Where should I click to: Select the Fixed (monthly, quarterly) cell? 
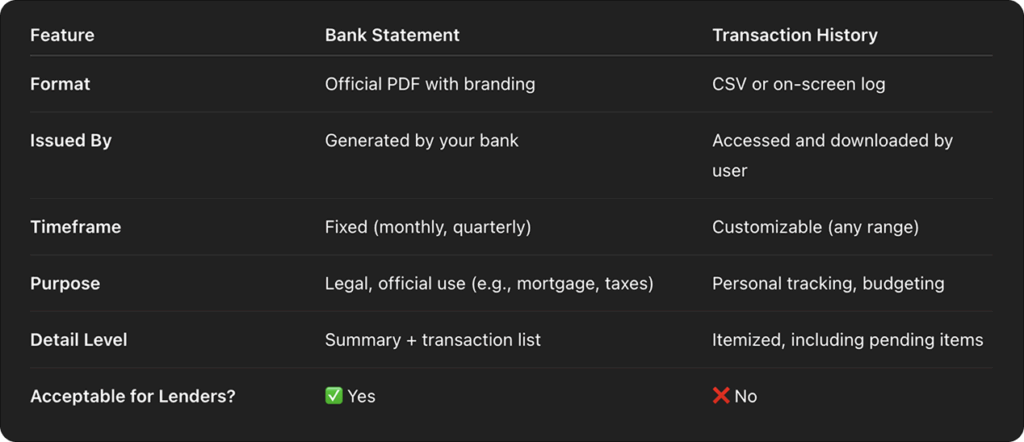point(428,227)
